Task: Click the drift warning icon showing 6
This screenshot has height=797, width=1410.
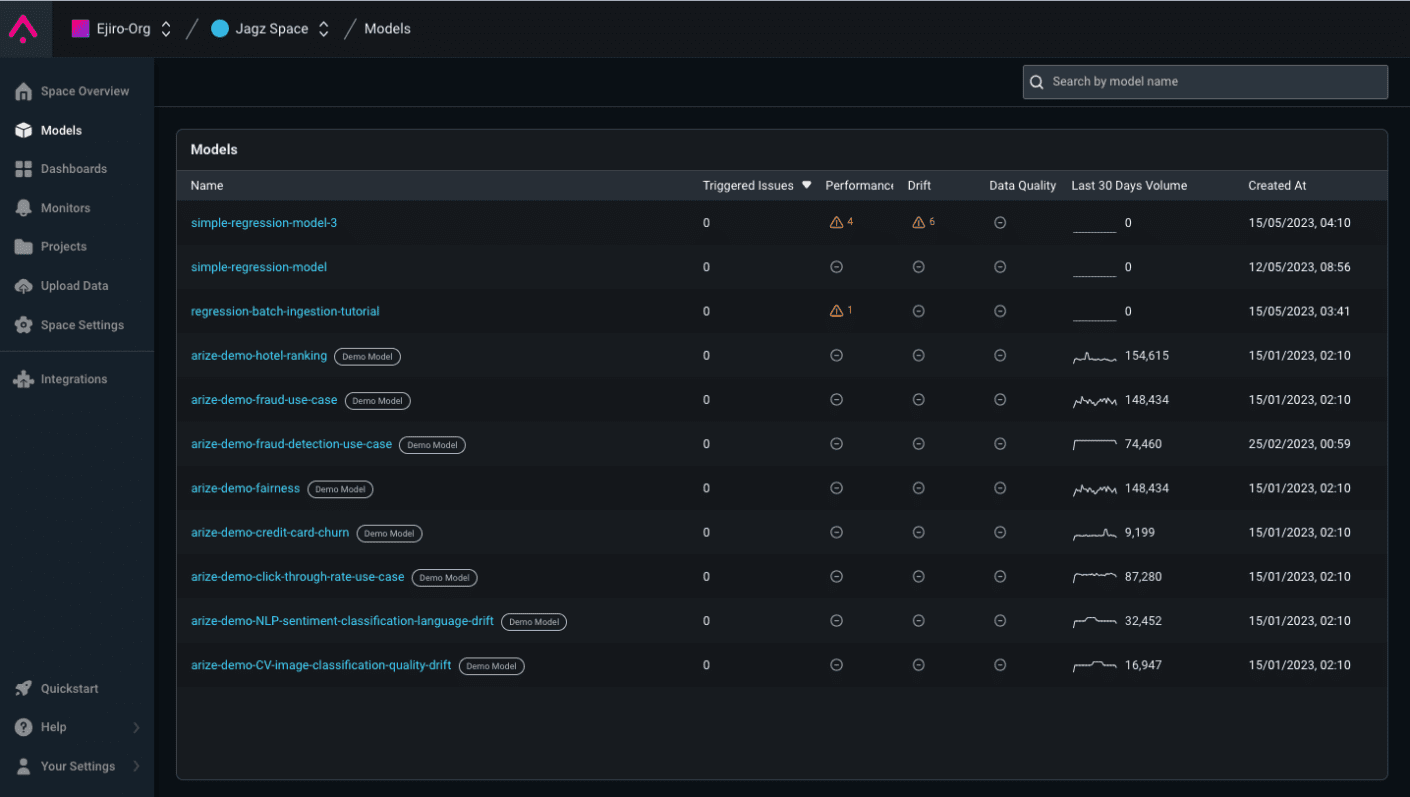Action: tap(918, 223)
